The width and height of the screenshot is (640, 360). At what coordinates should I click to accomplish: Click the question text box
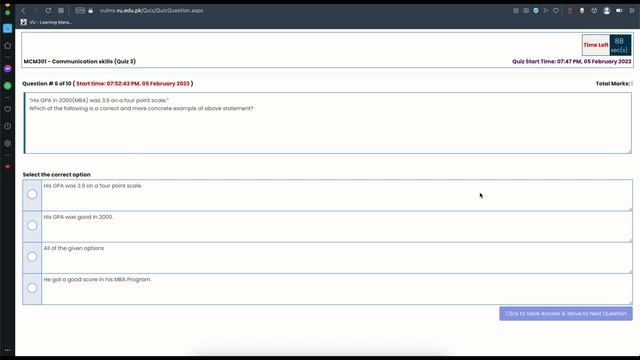pos(328,123)
